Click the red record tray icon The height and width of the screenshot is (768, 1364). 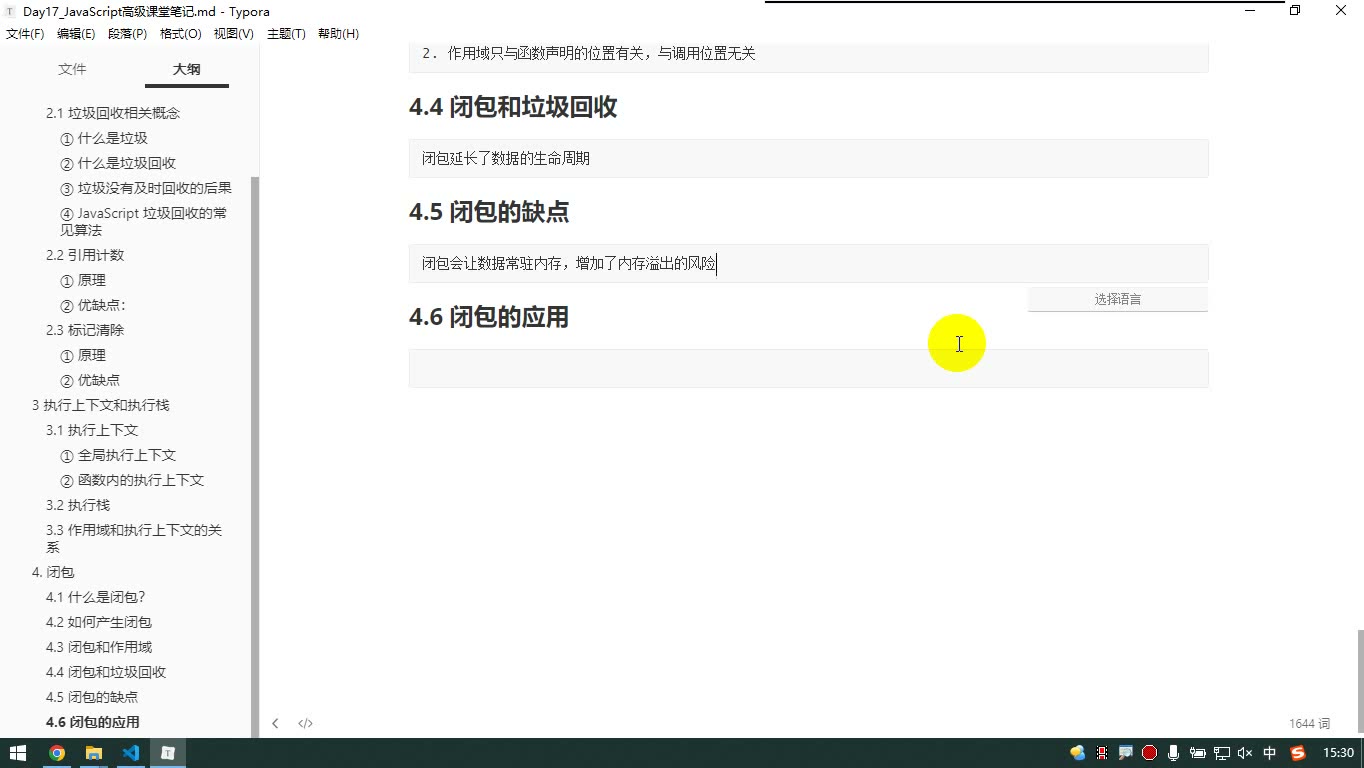(x=1149, y=753)
